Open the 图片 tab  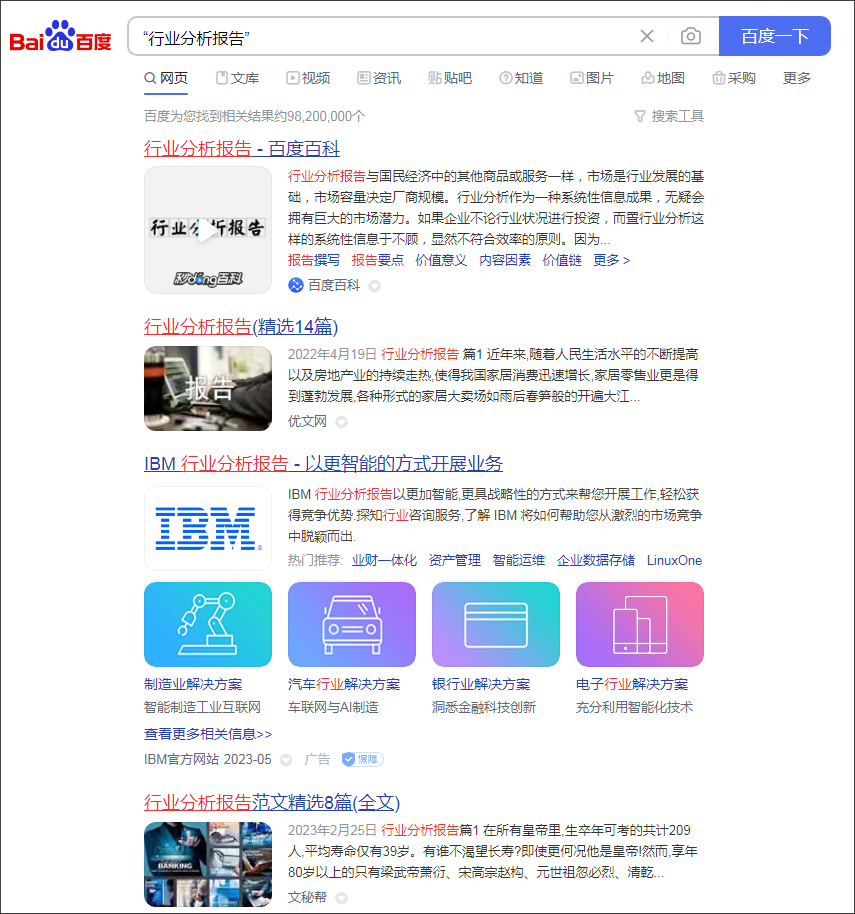pyautogui.click(x=592, y=78)
